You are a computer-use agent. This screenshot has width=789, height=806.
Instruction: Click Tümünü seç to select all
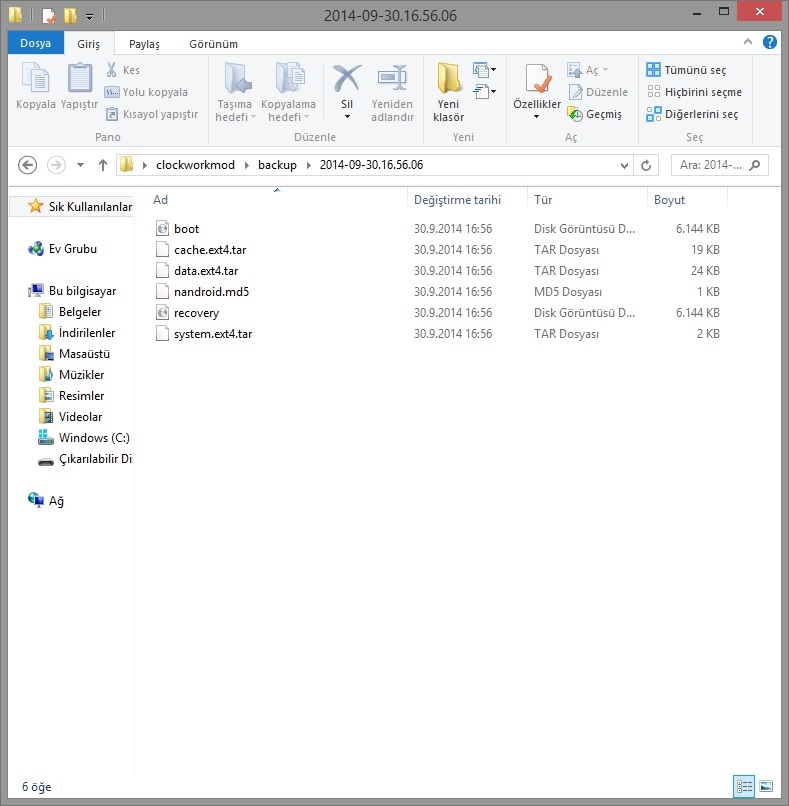[x=686, y=70]
